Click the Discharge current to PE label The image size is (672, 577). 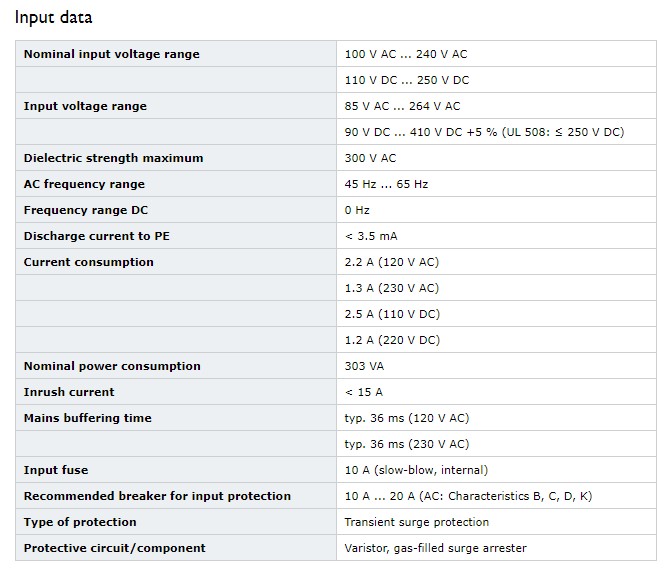pos(96,236)
